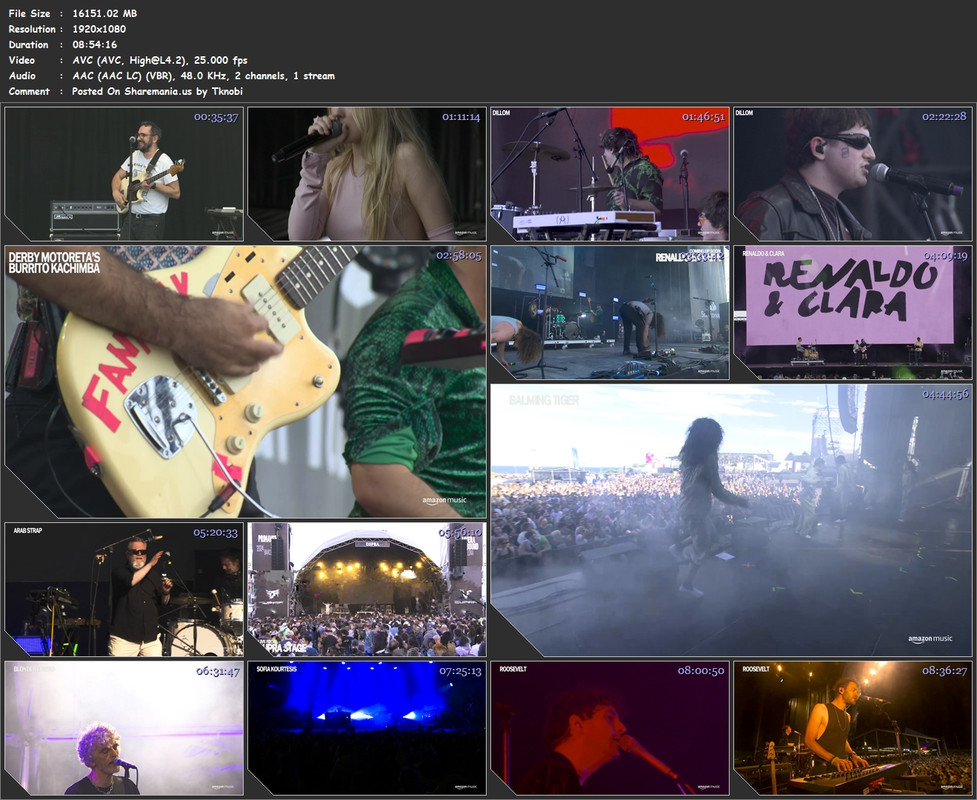Click the amazon music logo in Balming Tiger frame
The height and width of the screenshot is (800, 977).
point(930,639)
